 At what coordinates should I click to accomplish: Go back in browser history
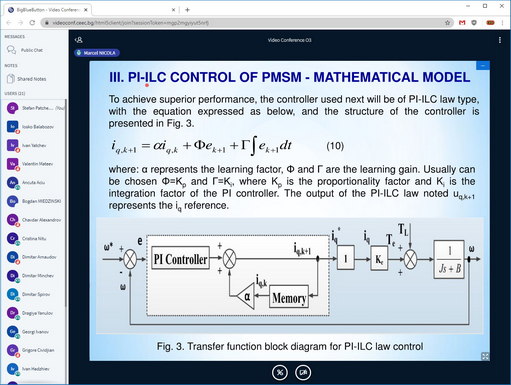point(9,23)
